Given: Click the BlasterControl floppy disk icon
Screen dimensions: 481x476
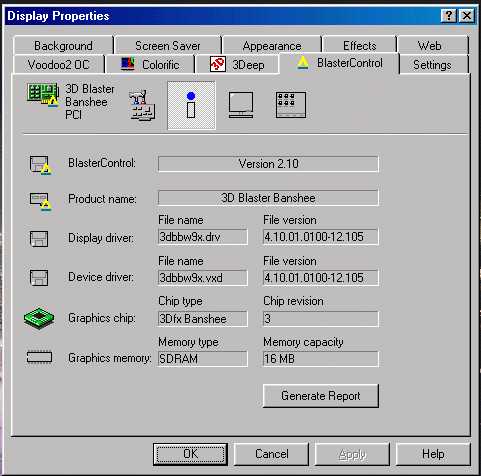Looking at the screenshot, I should (40, 165).
